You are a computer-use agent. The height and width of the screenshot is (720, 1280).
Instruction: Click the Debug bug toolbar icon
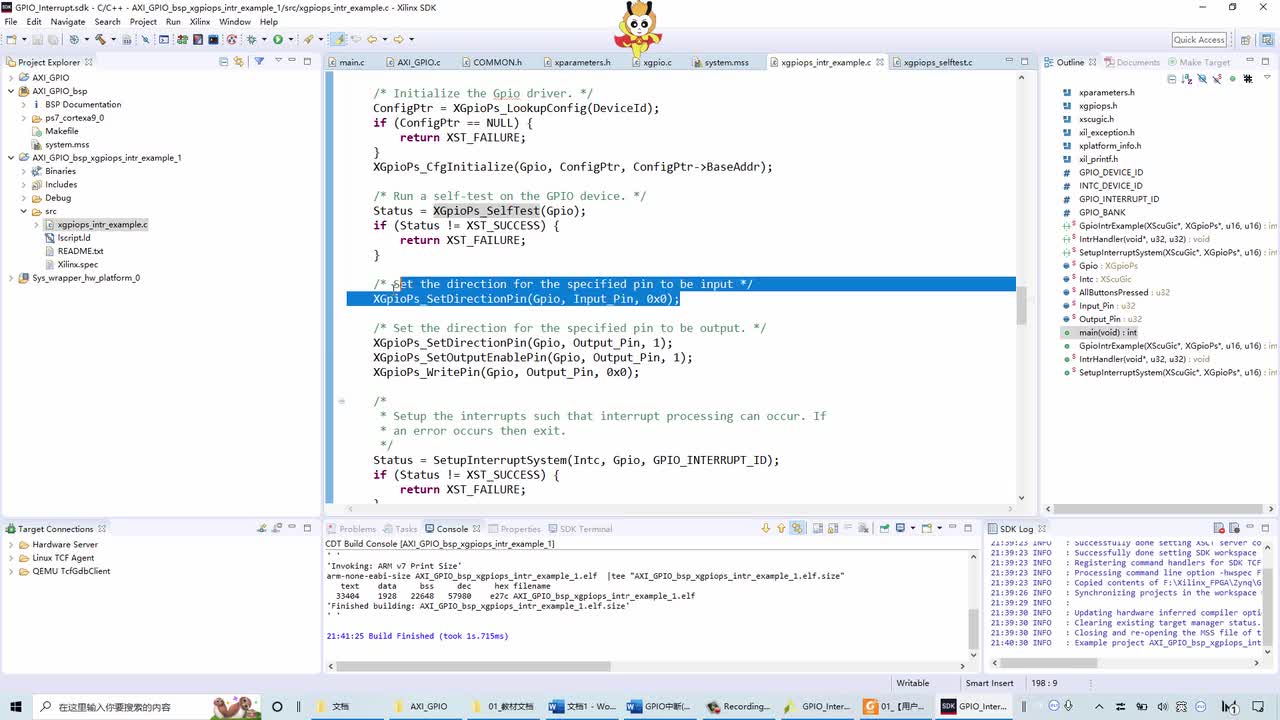click(251, 39)
